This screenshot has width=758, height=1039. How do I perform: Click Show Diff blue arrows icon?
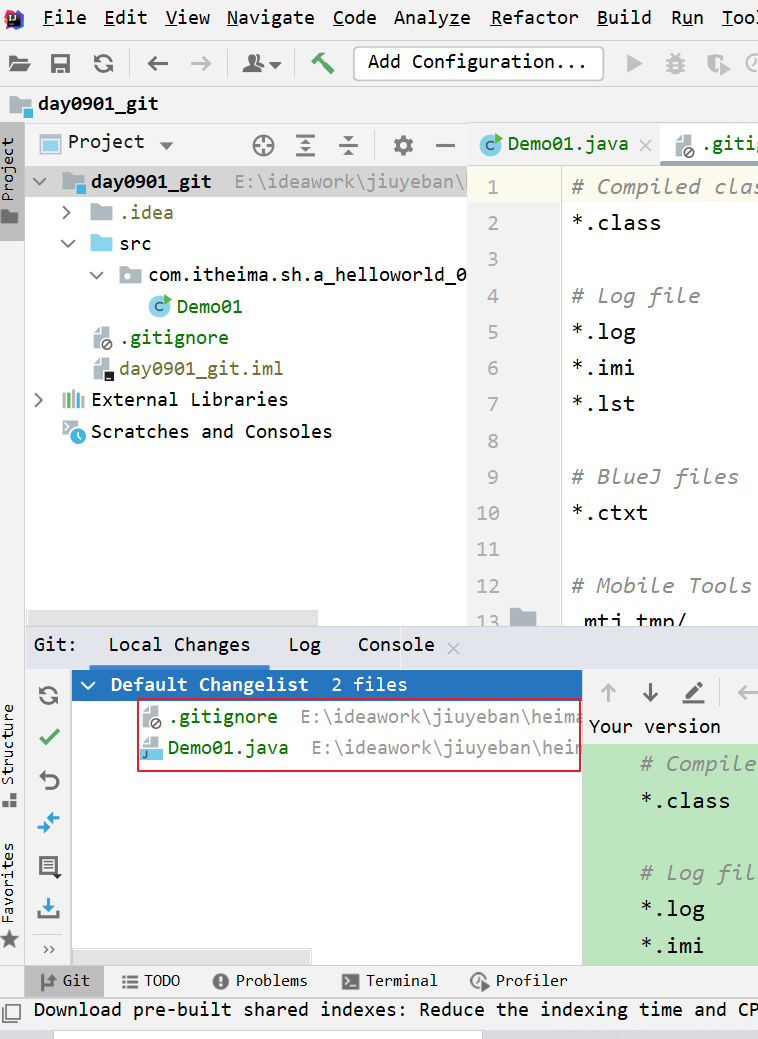pyautogui.click(x=49, y=822)
